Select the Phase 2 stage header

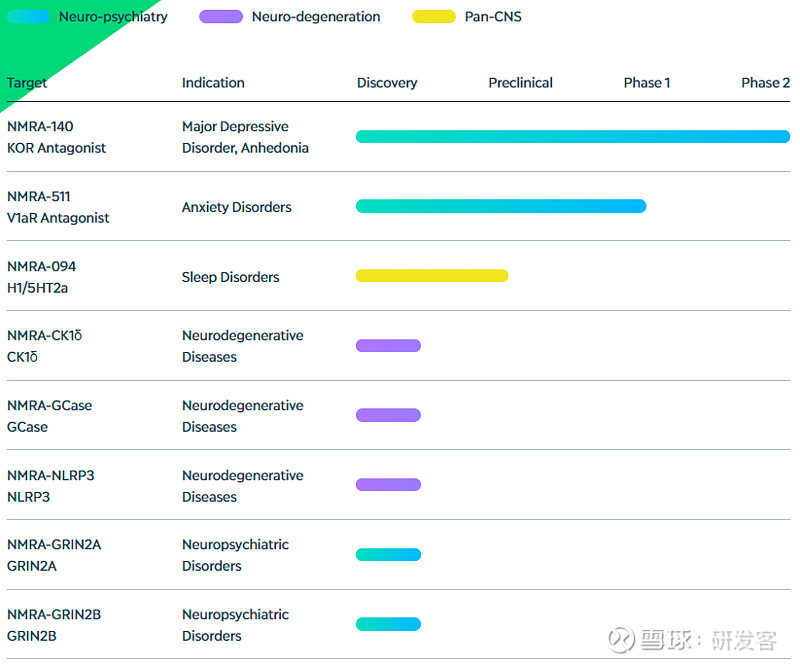point(765,83)
